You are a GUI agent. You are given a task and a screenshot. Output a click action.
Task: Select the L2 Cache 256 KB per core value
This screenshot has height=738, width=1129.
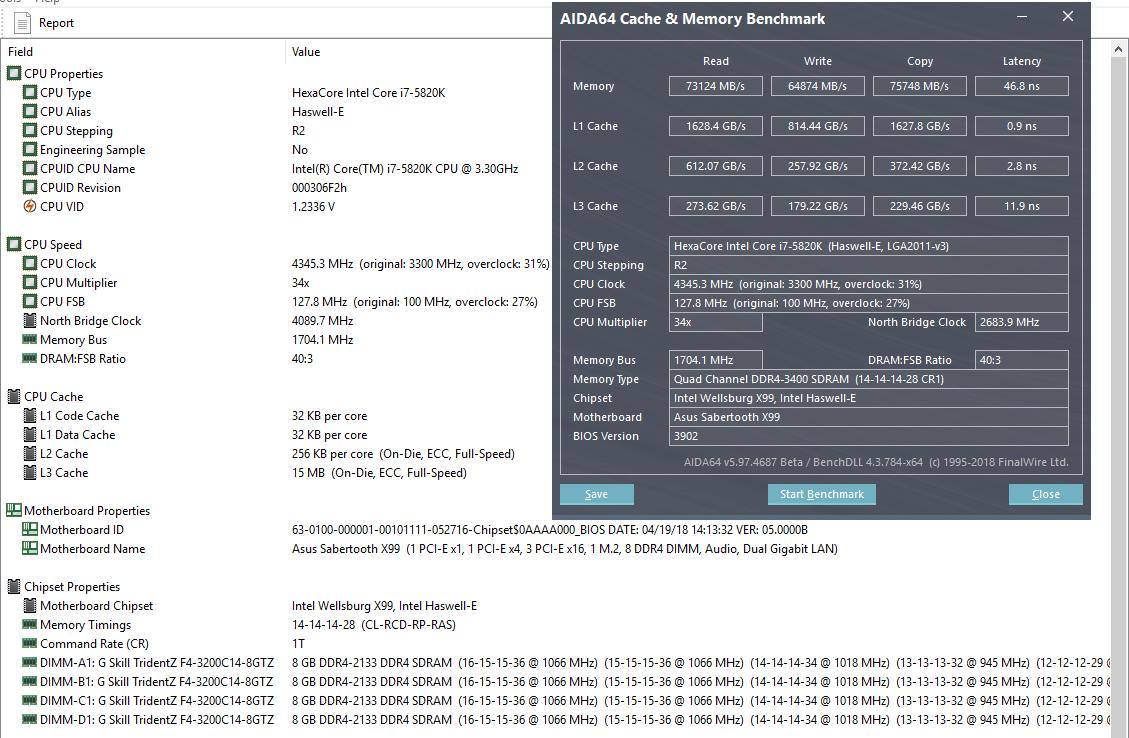[403, 454]
